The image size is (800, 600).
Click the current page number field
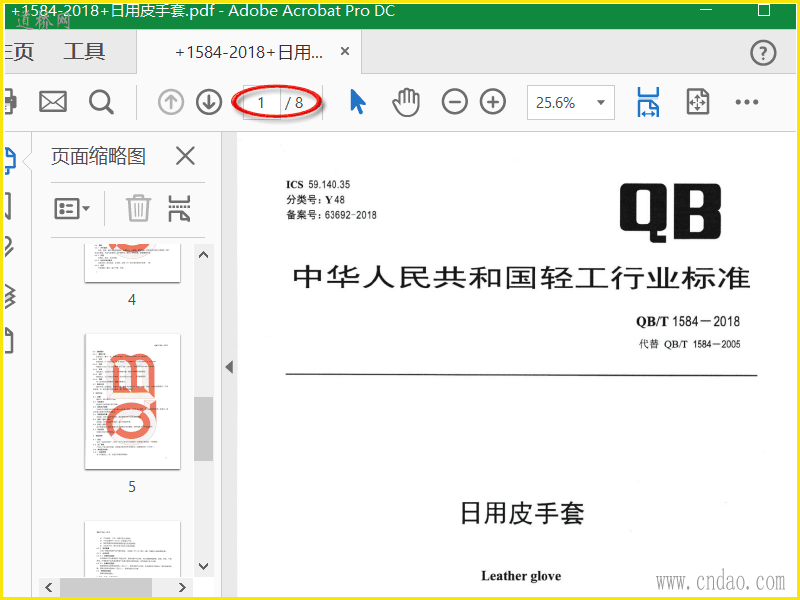tap(261, 103)
